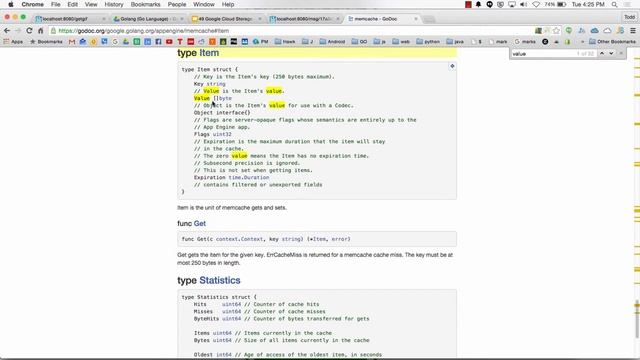Open the Facebook bookmark
The width and height of the screenshot is (640, 360).
(x=158, y=42)
